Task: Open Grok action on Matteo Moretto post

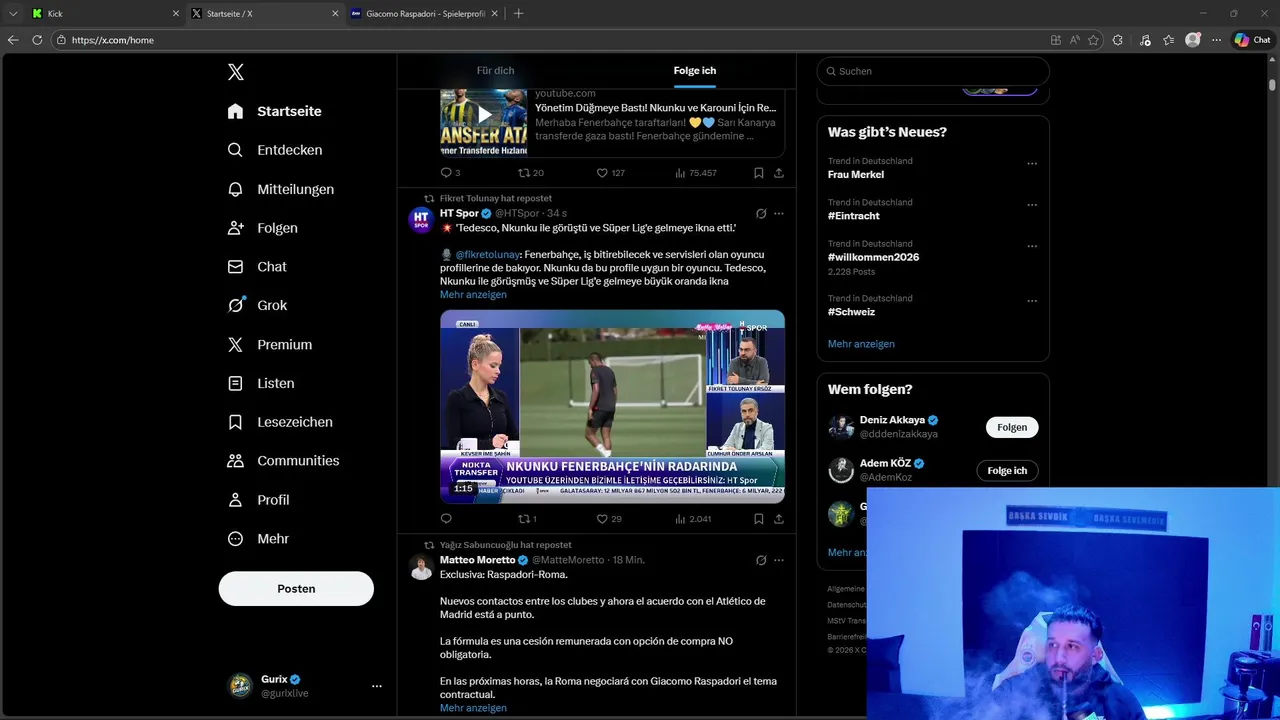Action: pyautogui.click(x=761, y=560)
